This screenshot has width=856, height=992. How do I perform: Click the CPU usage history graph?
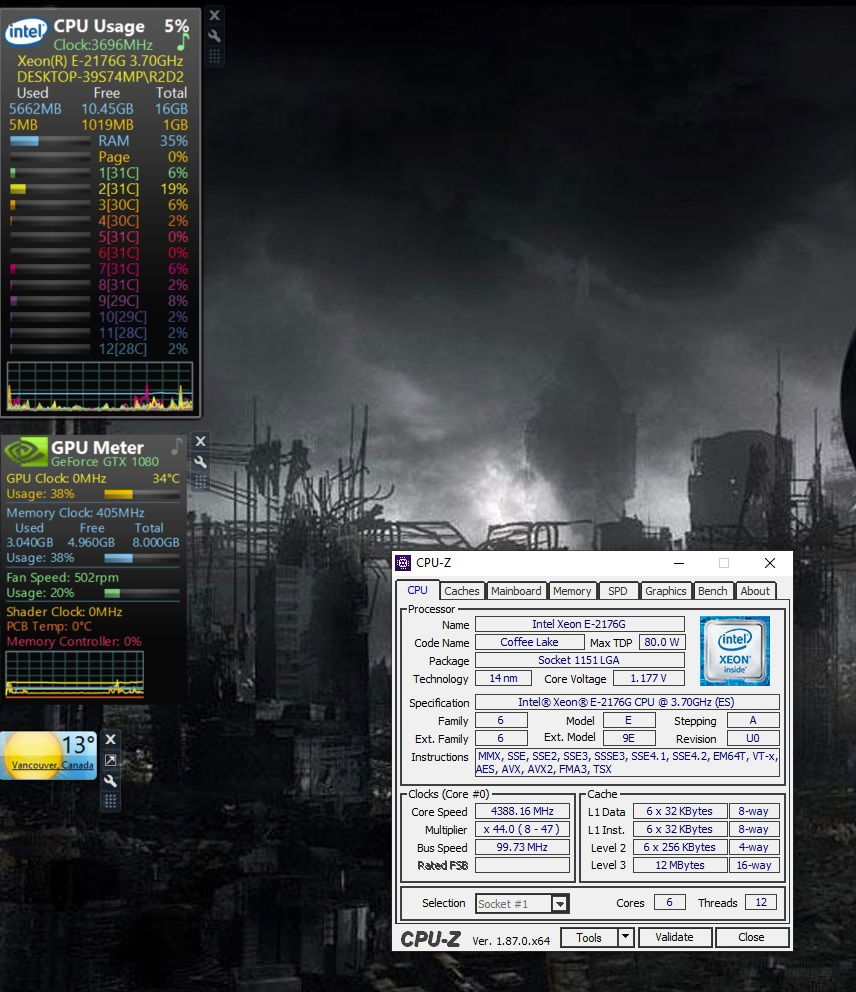pyautogui.click(x=100, y=387)
